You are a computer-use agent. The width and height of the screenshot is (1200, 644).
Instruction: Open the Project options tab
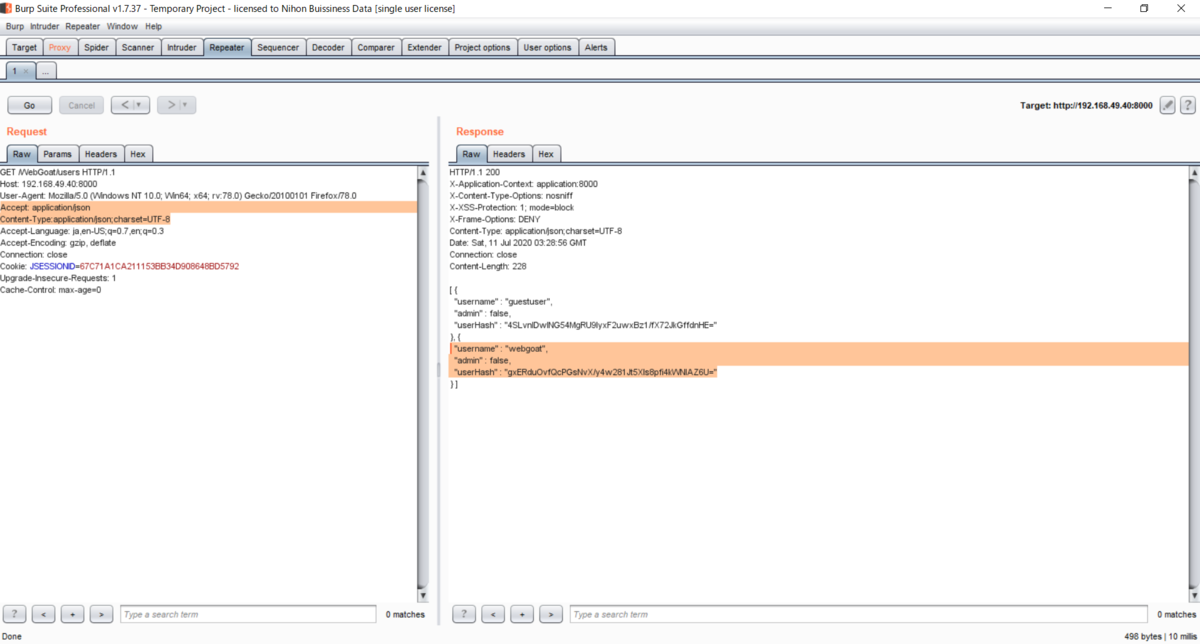click(482, 47)
